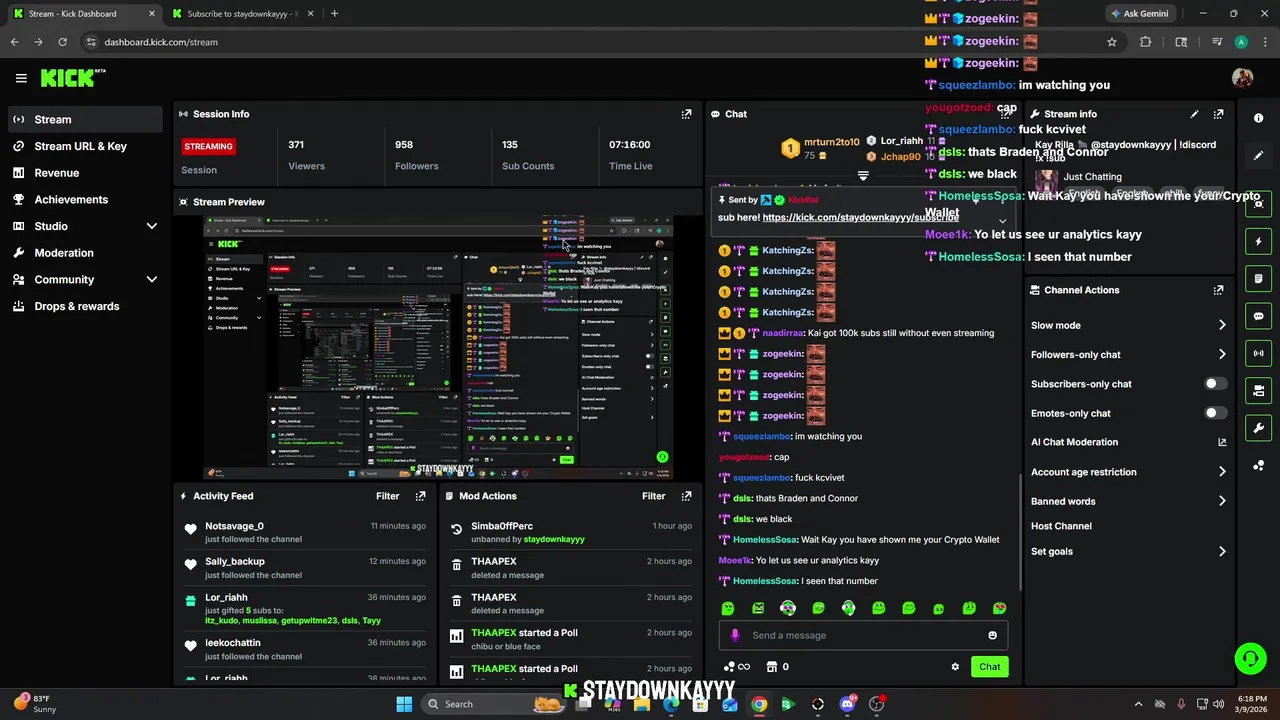Open the chat shop counter icon
The image size is (1280, 720).
[777, 667]
